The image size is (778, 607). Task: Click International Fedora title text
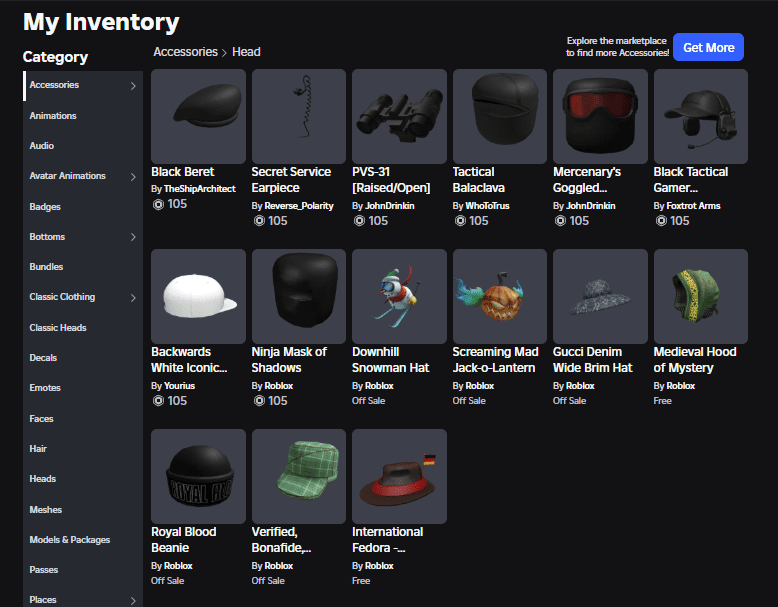coord(388,540)
